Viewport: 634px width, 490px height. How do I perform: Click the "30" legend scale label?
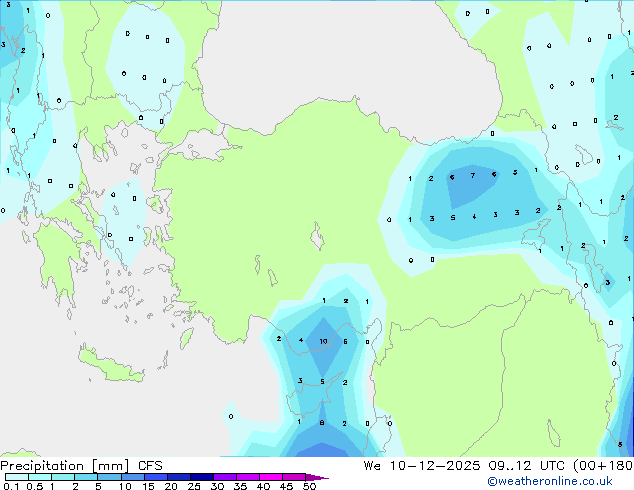click(217, 486)
